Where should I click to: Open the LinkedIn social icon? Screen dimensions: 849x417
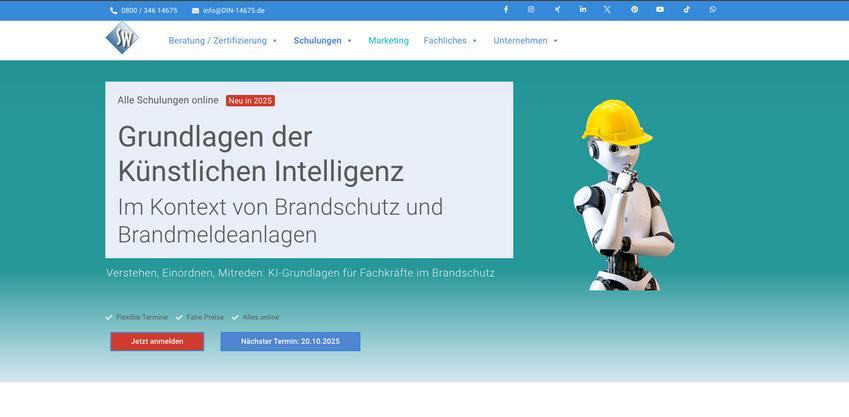tap(583, 10)
